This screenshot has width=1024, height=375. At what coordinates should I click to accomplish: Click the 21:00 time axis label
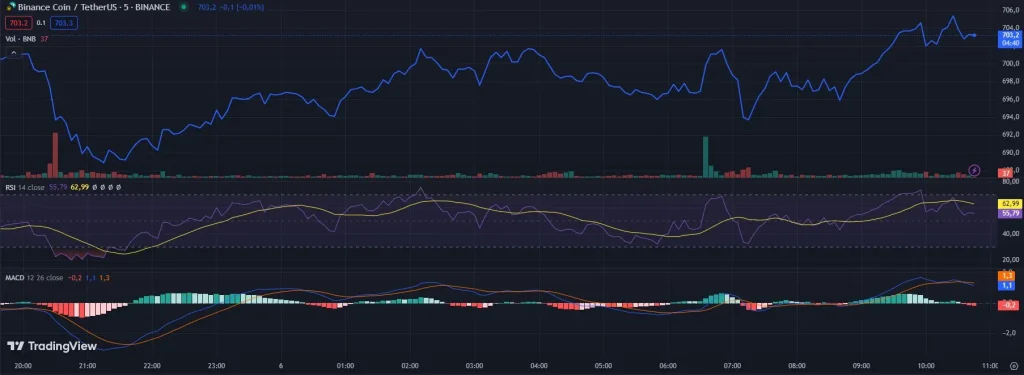click(88, 366)
